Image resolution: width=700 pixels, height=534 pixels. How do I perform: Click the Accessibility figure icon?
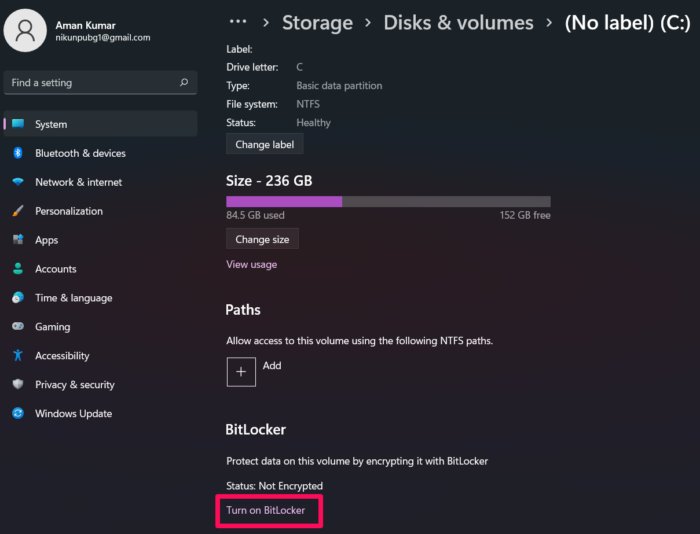click(x=18, y=356)
